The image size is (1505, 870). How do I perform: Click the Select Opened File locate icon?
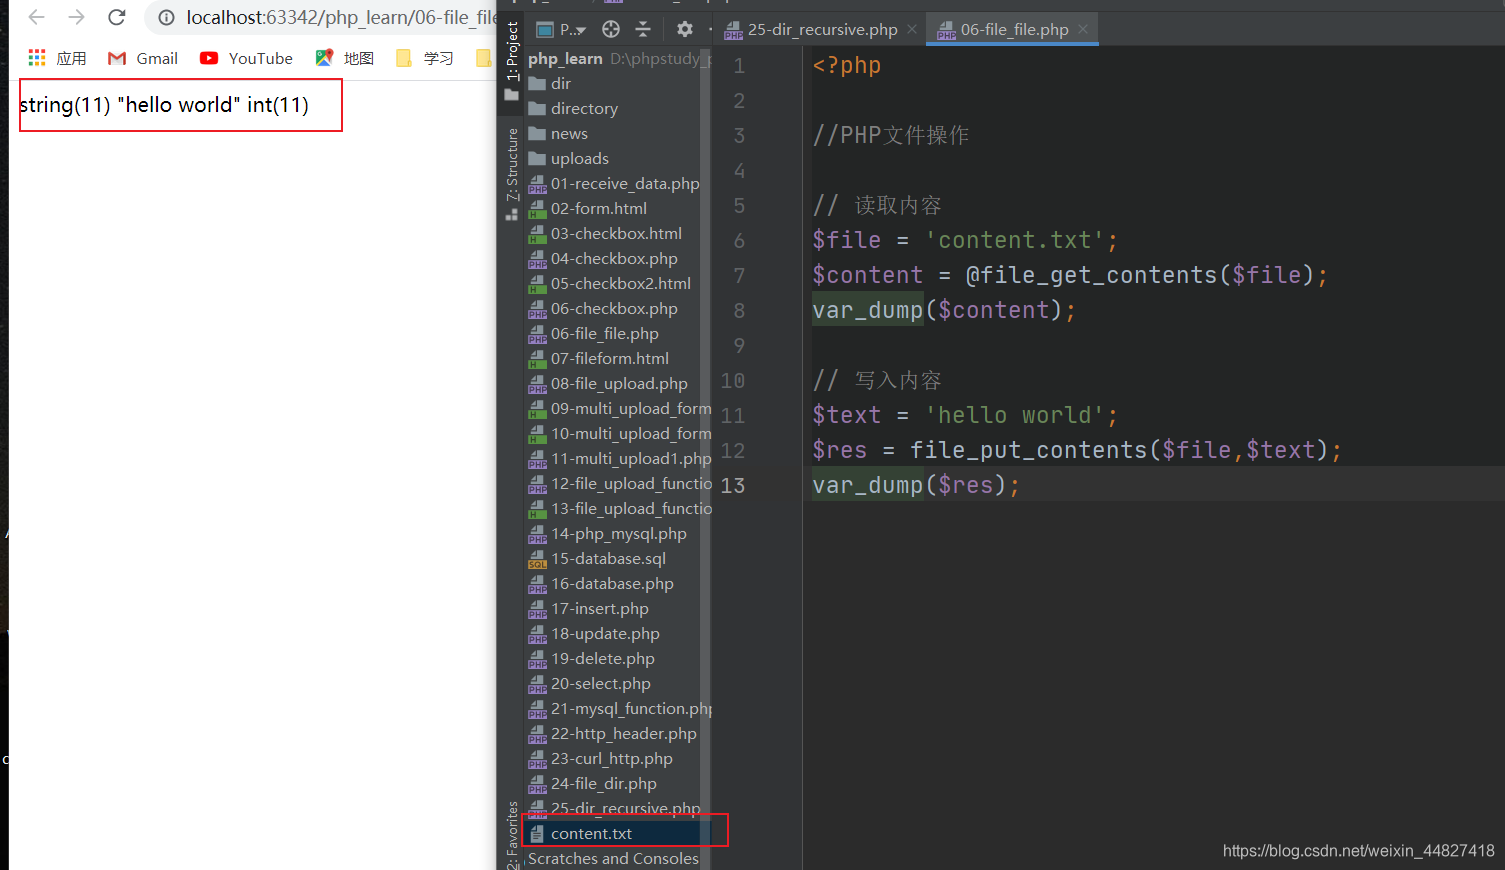click(611, 29)
